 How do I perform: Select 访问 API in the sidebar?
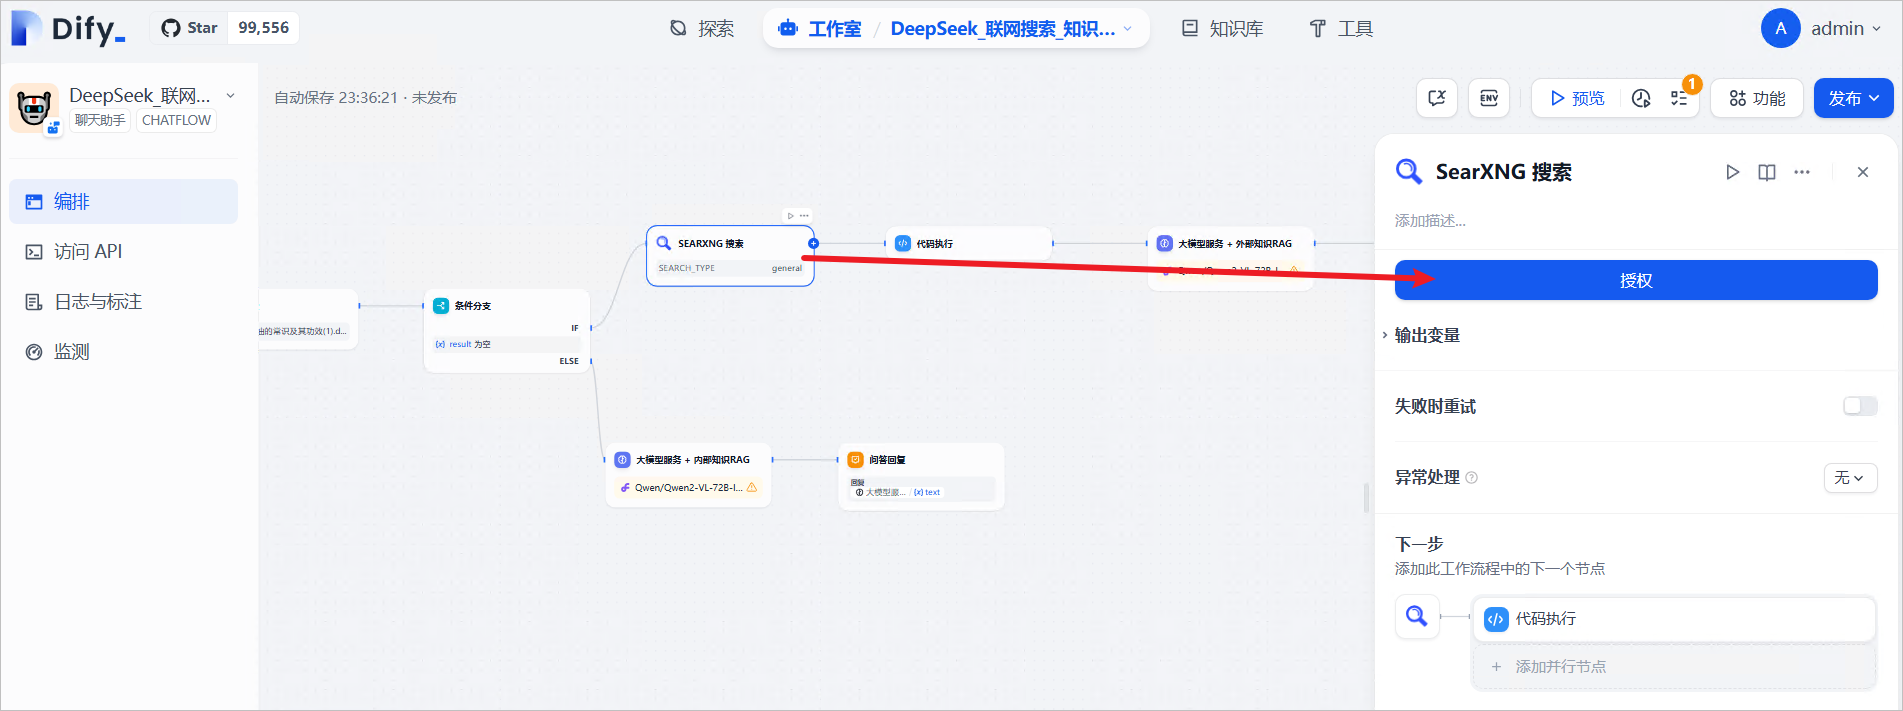click(x=124, y=251)
